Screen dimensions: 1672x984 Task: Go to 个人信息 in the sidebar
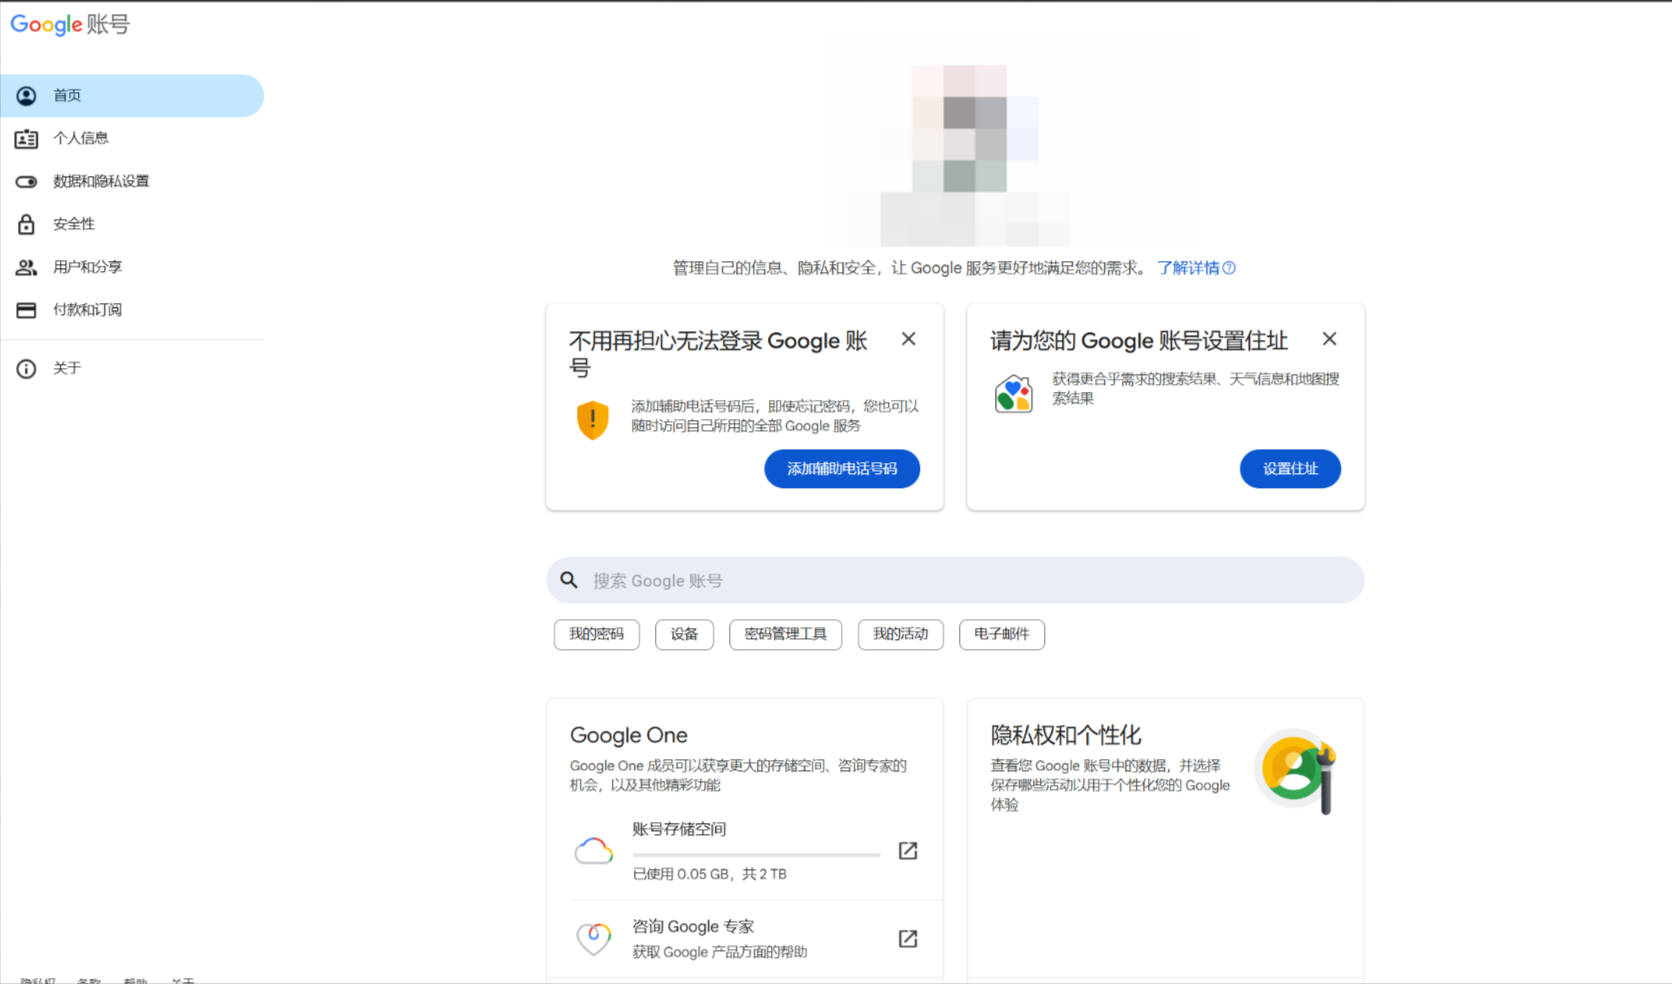click(x=132, y=139)
